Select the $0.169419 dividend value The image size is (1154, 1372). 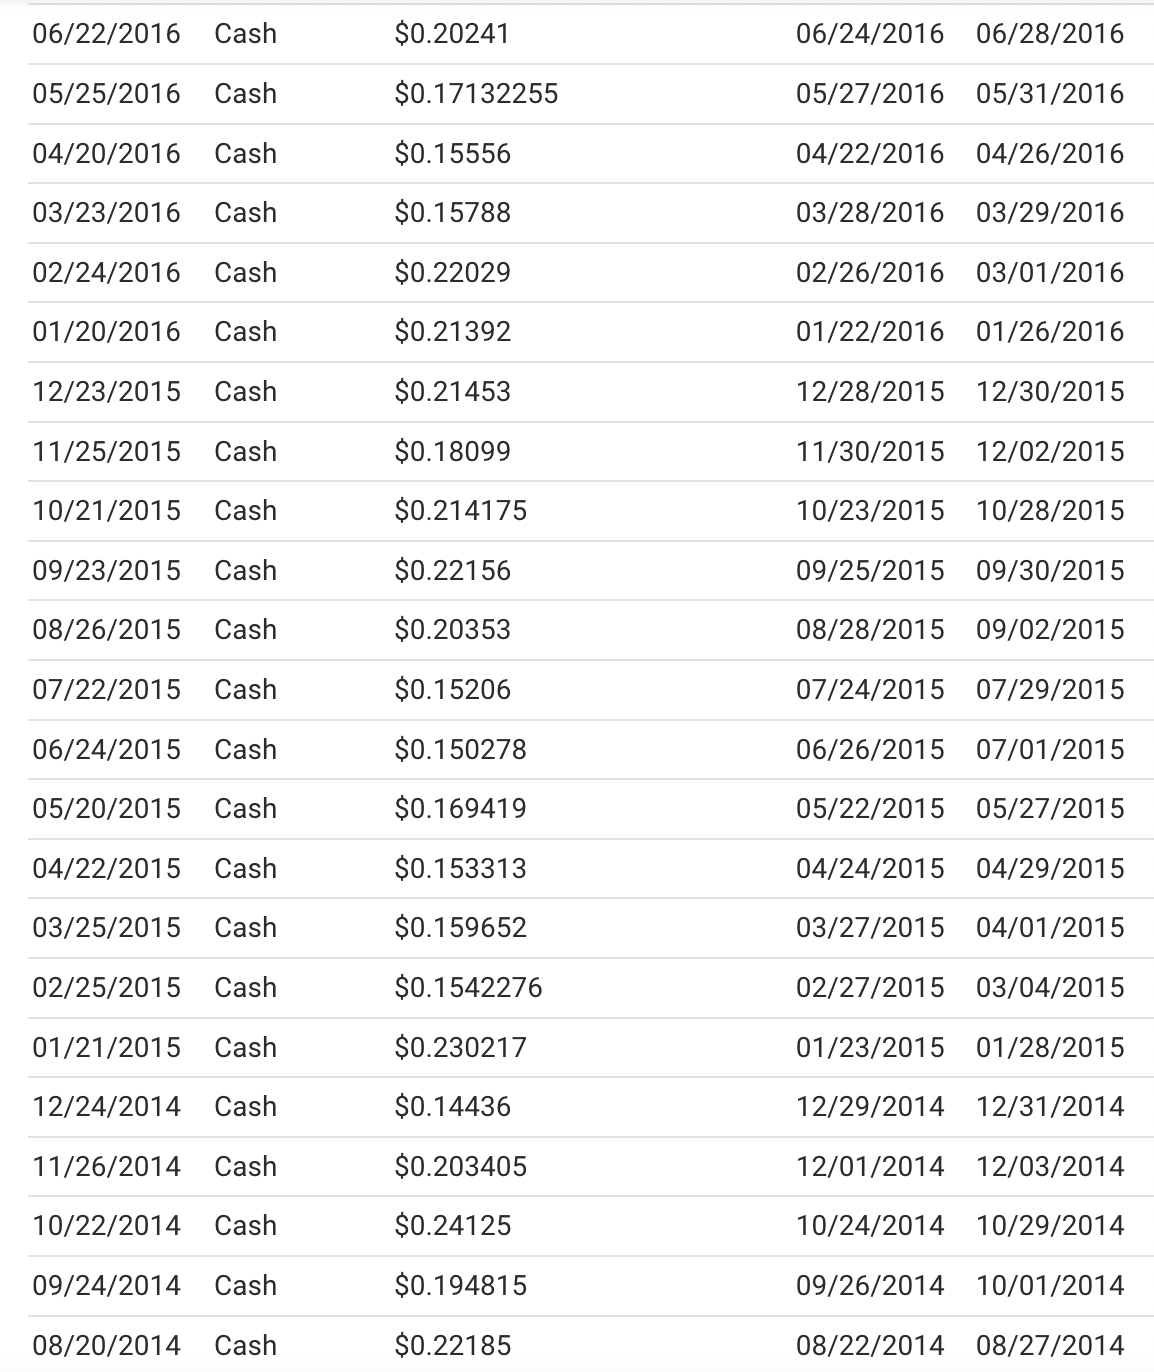click(460, 809)
